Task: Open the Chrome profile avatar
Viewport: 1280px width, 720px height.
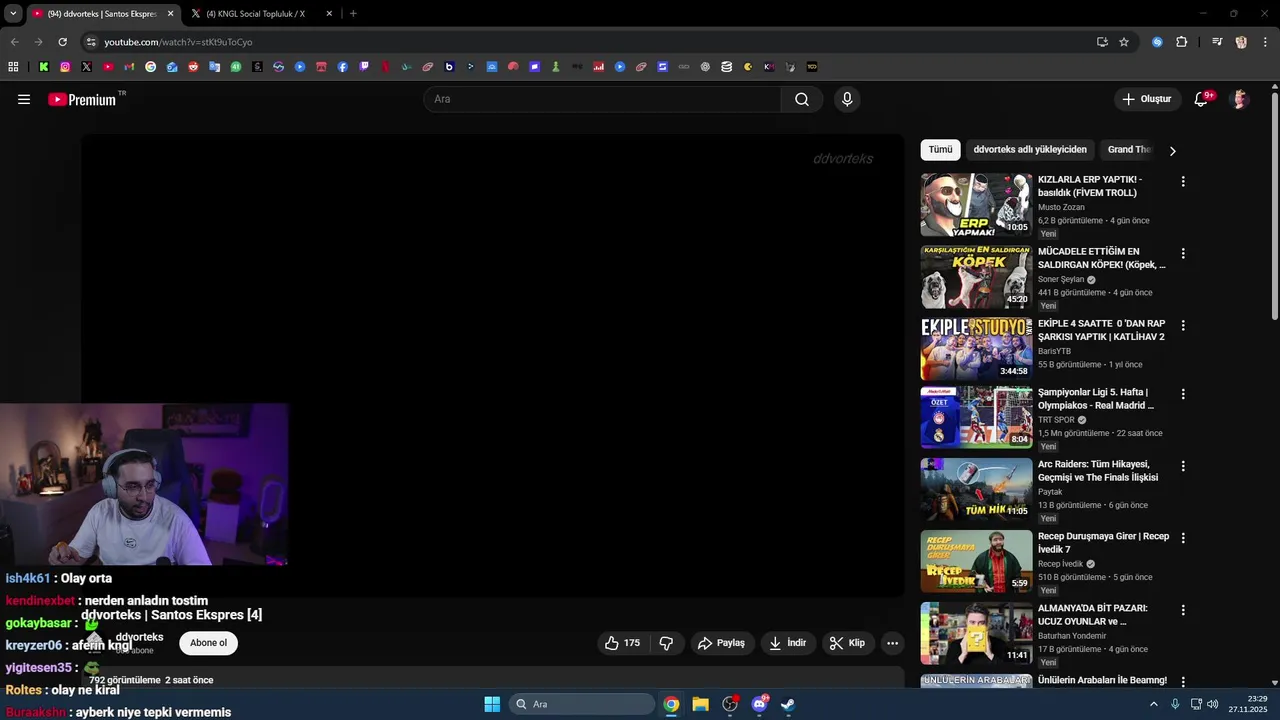Action: pos(1241,42)
